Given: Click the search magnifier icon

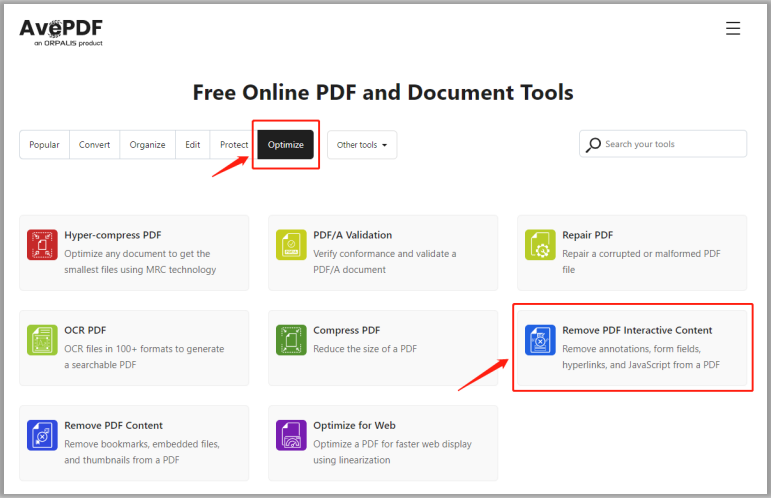Looking at the screenshot, I should pos(593,145).
